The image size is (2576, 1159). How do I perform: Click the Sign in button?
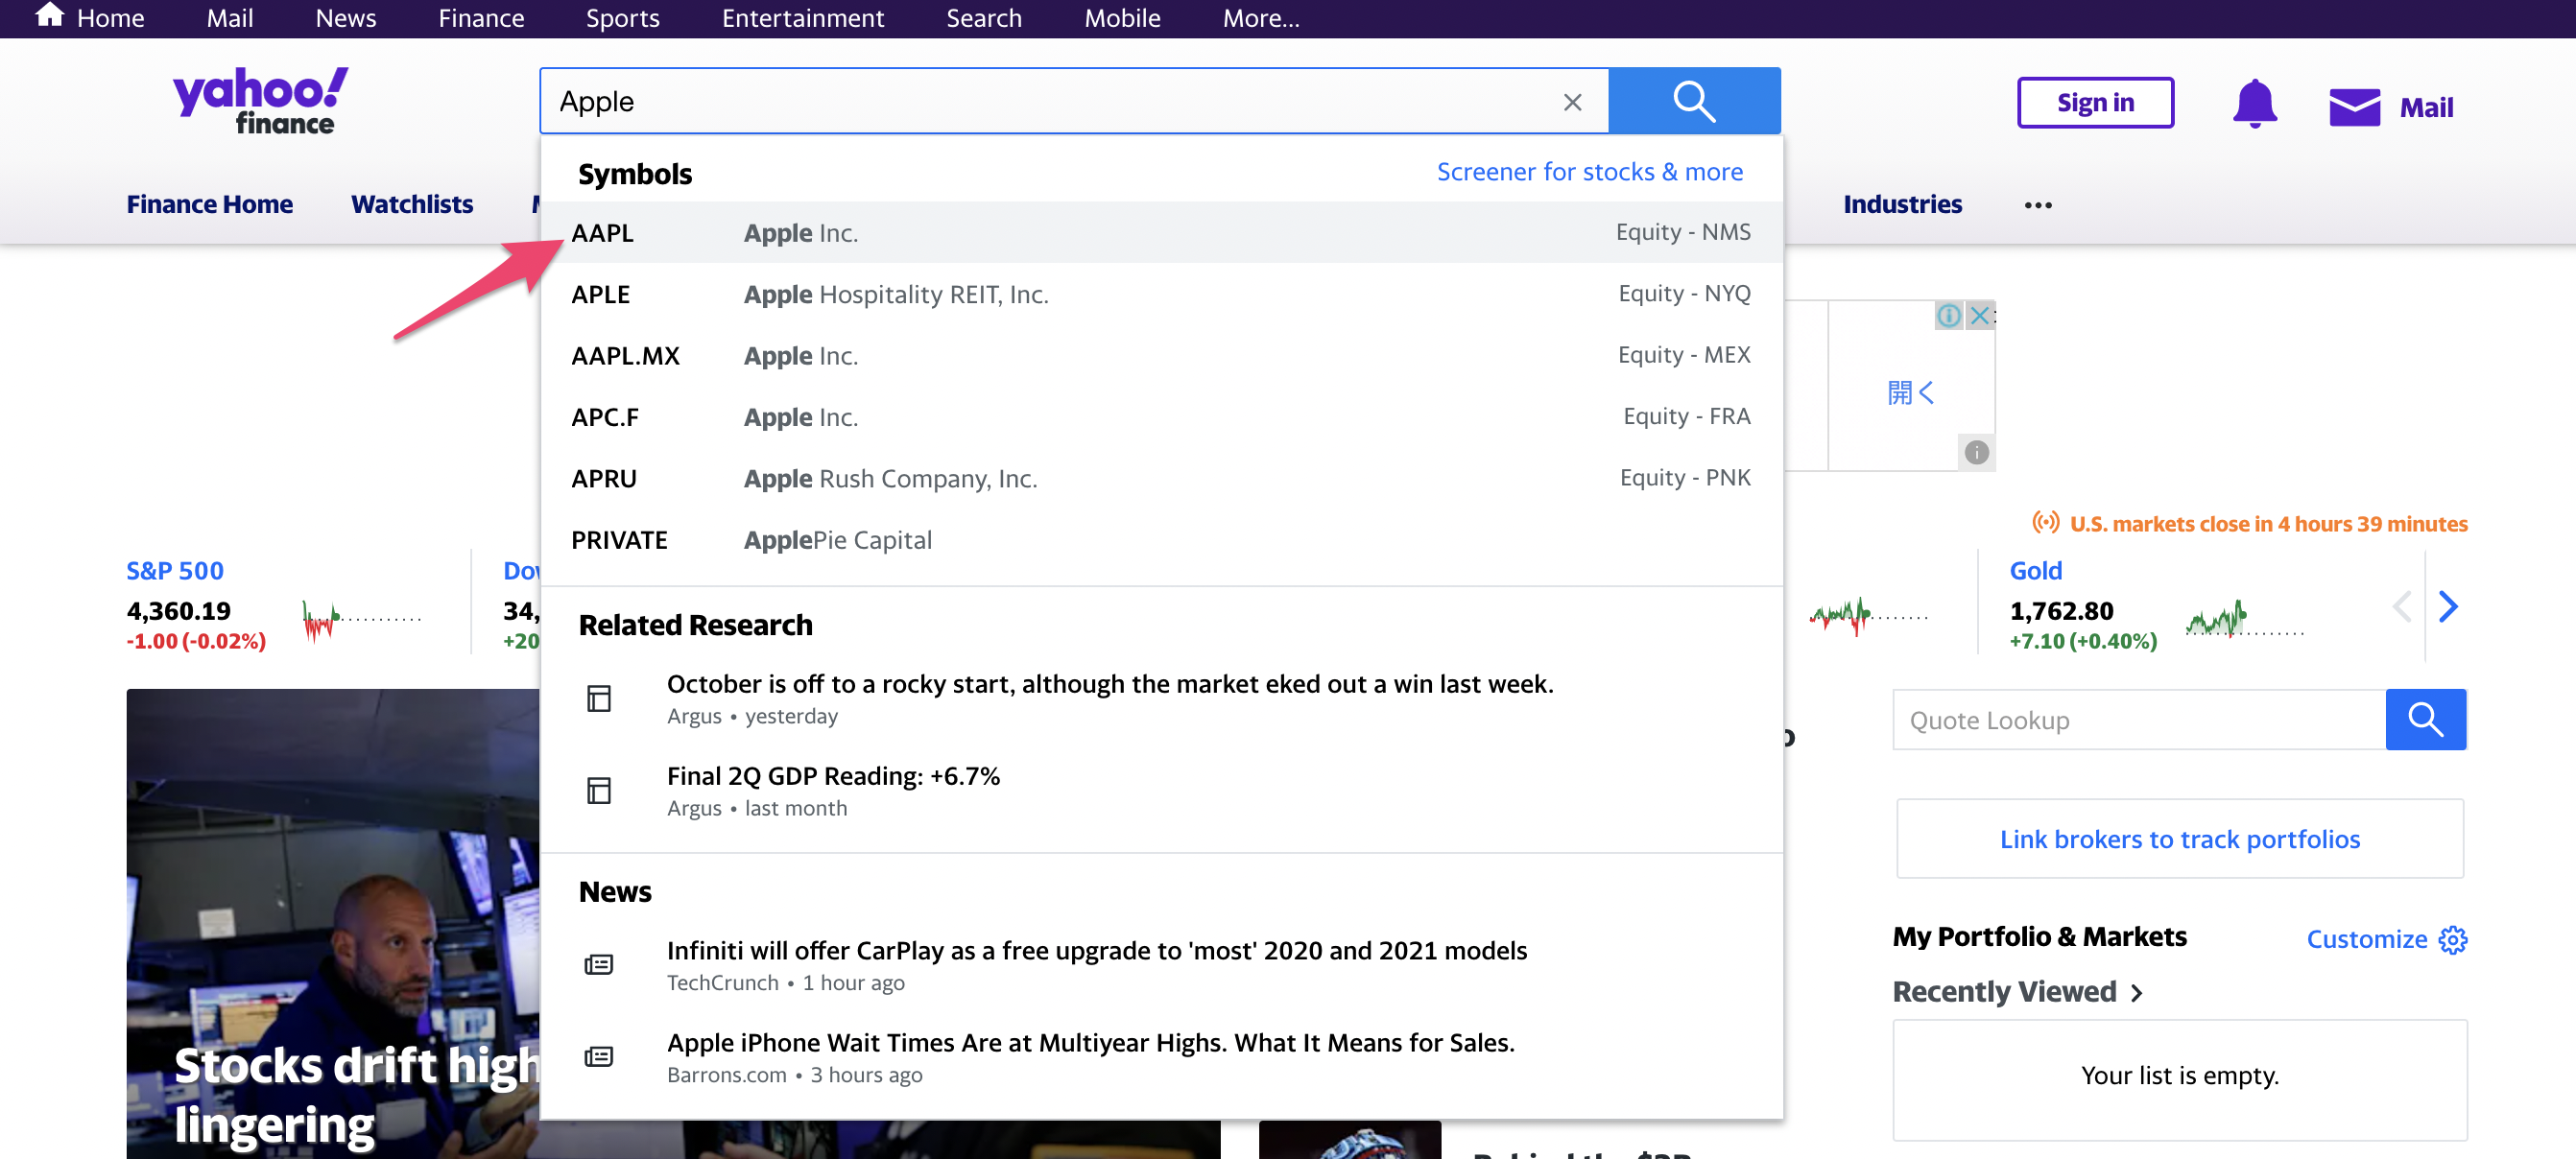coord(2095,102)
